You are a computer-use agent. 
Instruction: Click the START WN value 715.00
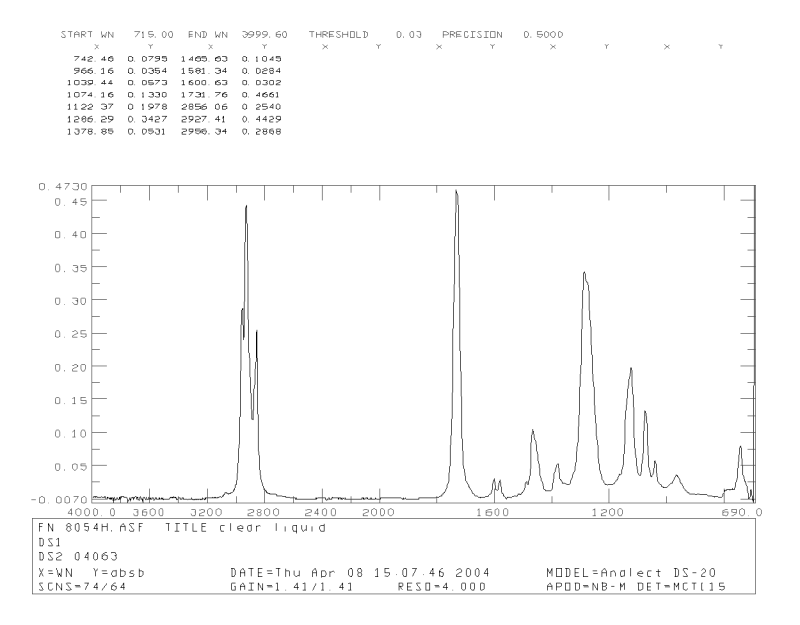(154, 35)
